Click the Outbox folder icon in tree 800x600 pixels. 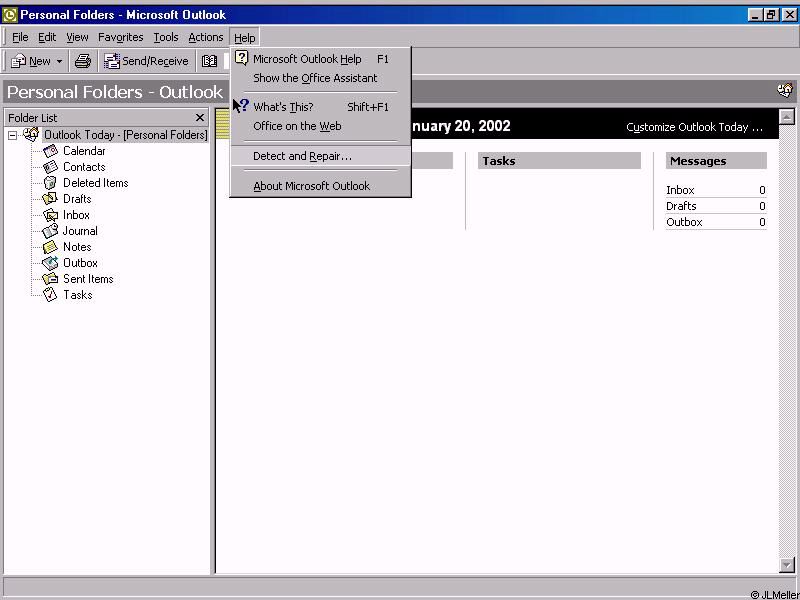point(50,263)
